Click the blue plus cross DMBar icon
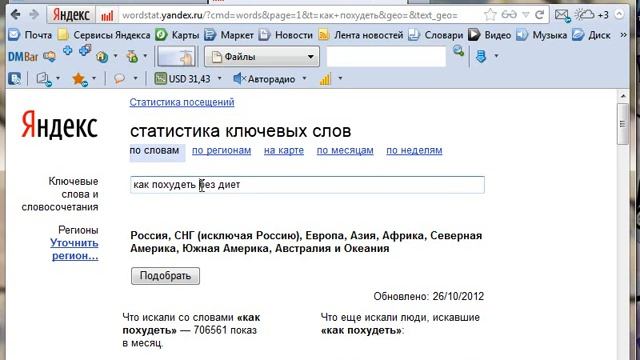 tap(68, 51)
